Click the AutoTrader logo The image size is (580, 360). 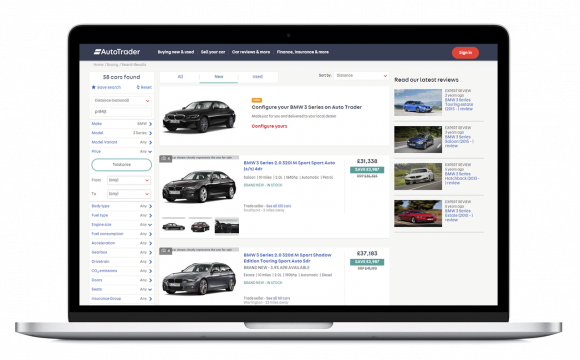click(117, 52)
